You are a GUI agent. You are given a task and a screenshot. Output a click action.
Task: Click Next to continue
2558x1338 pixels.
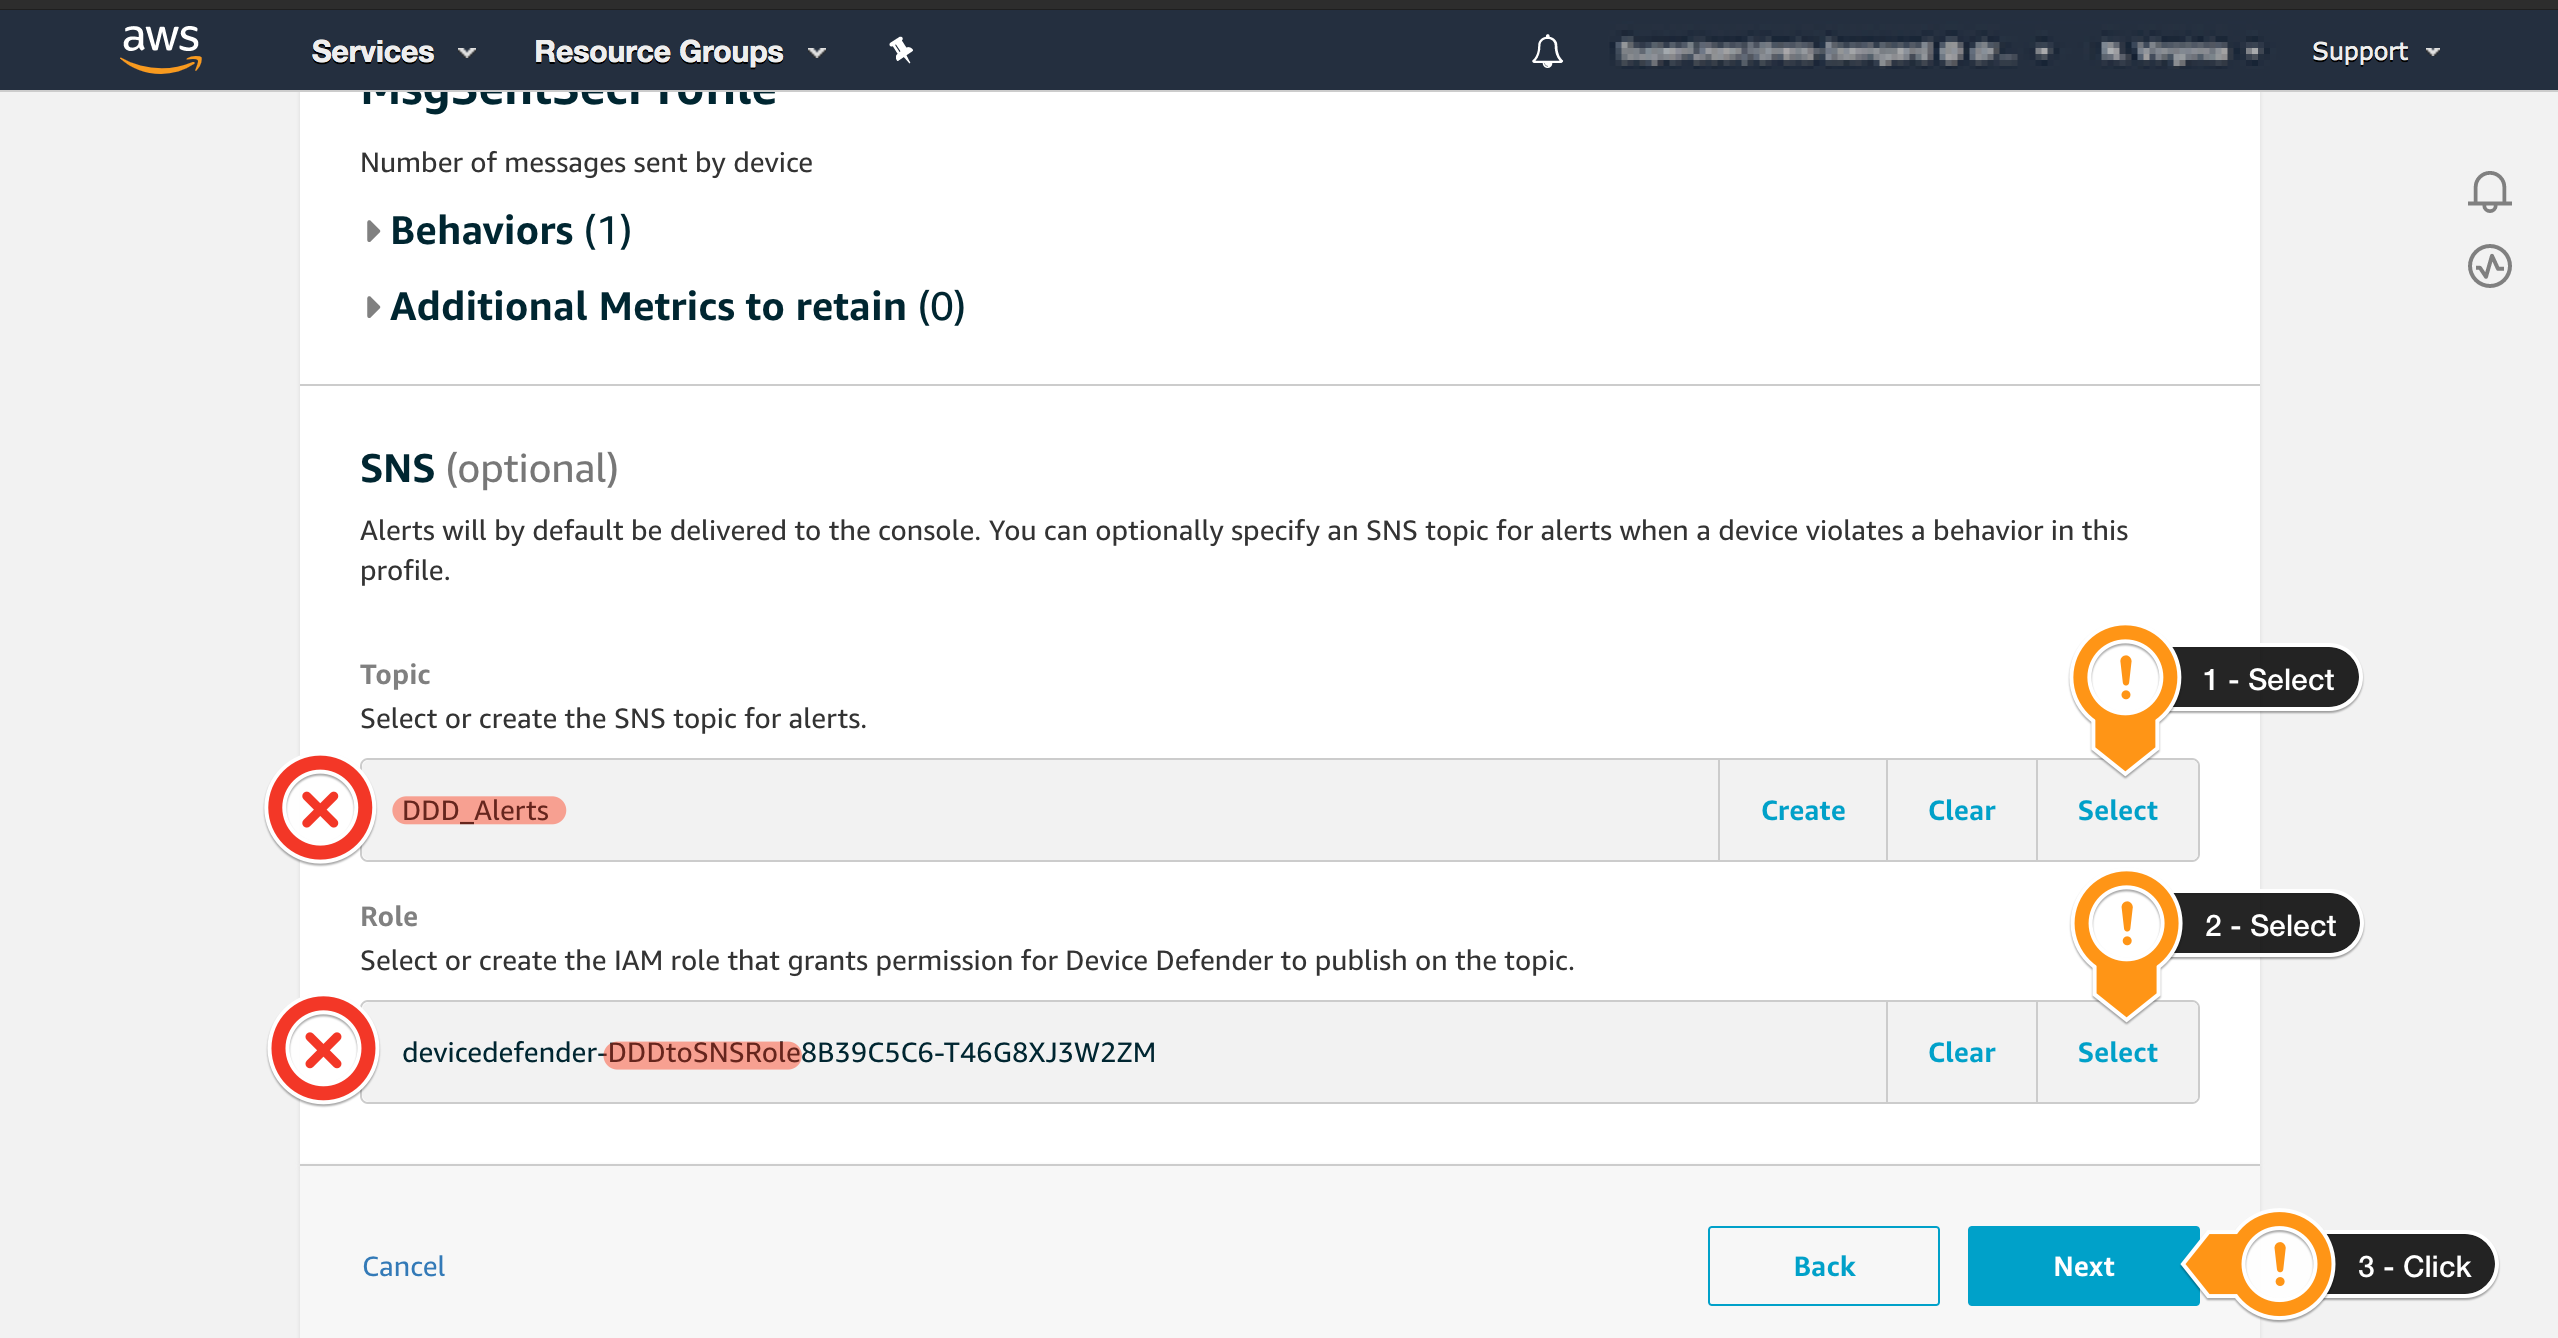tap(2083, 1266)
